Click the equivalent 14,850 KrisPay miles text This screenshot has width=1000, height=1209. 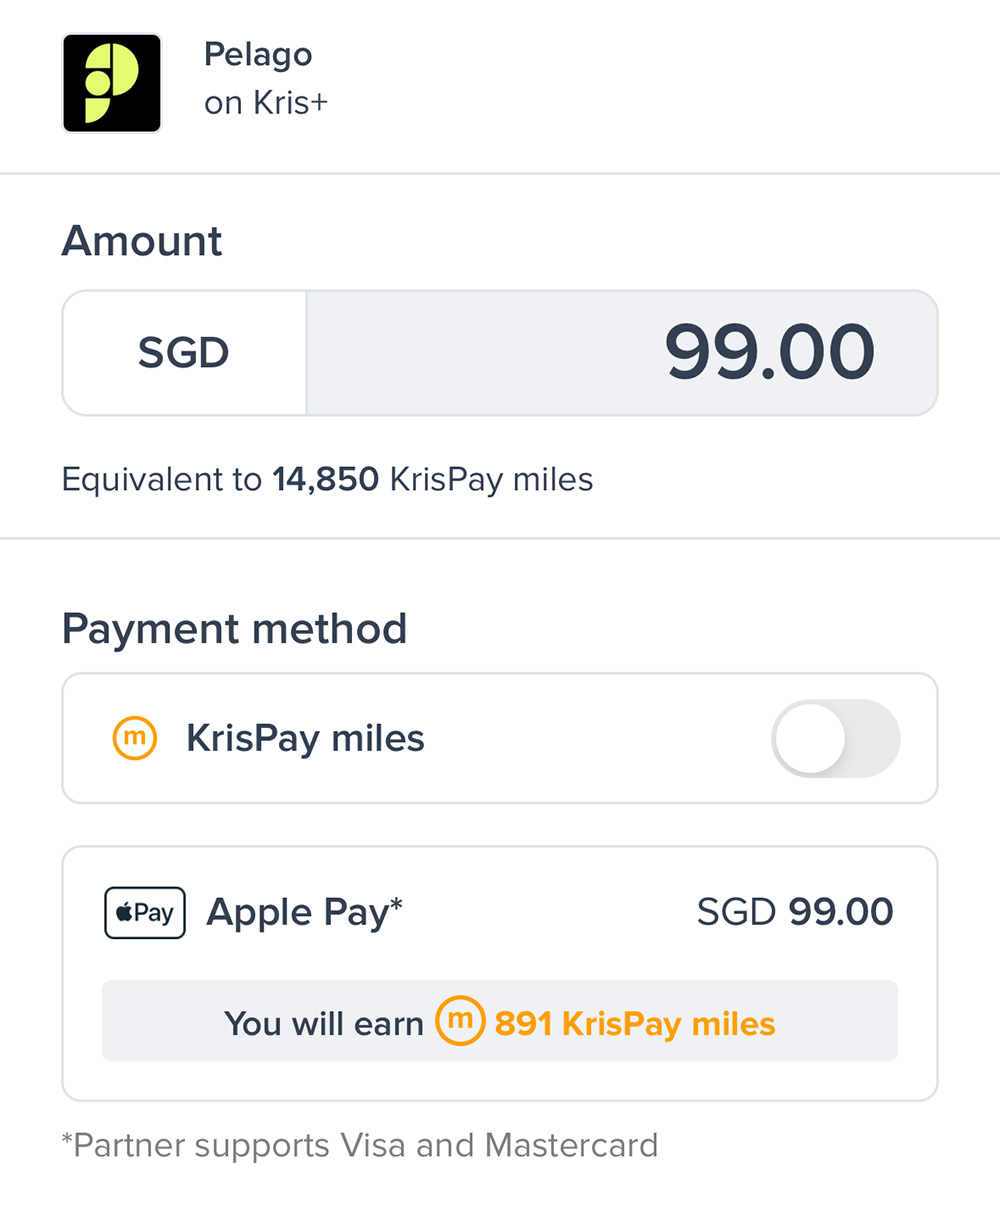[327, 480]
